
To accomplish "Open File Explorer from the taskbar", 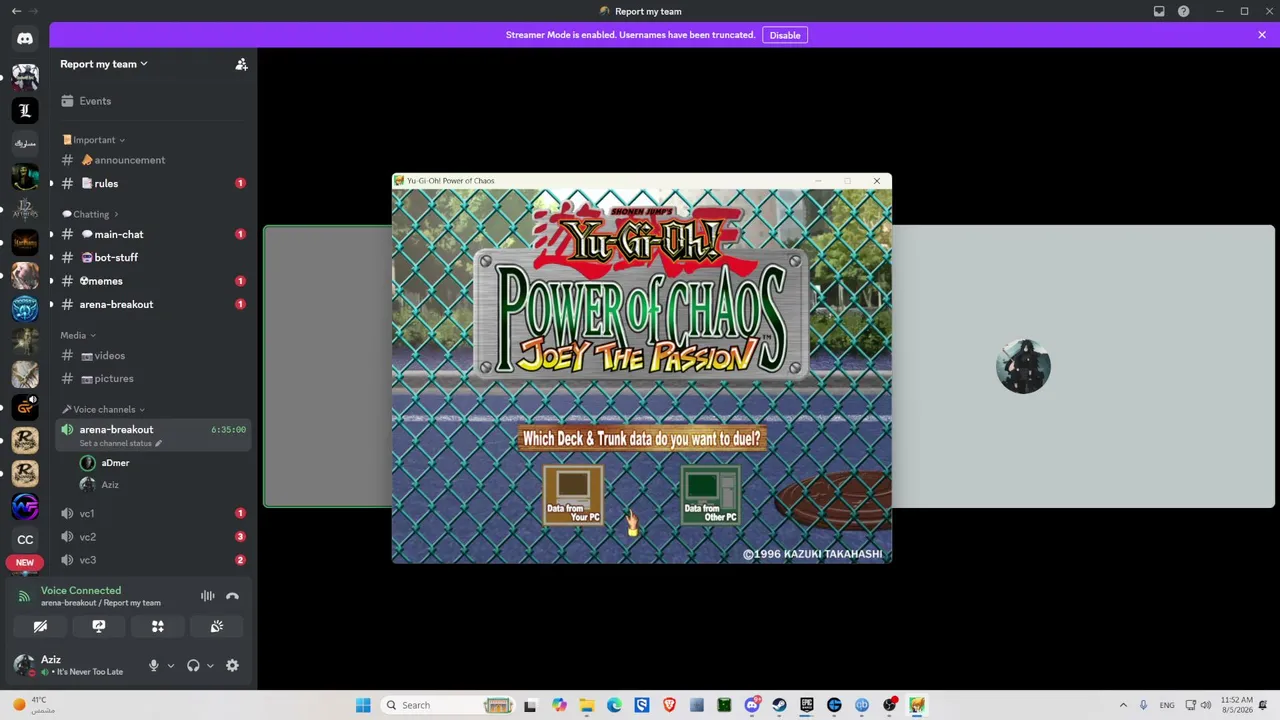I will tap(587, 705).
